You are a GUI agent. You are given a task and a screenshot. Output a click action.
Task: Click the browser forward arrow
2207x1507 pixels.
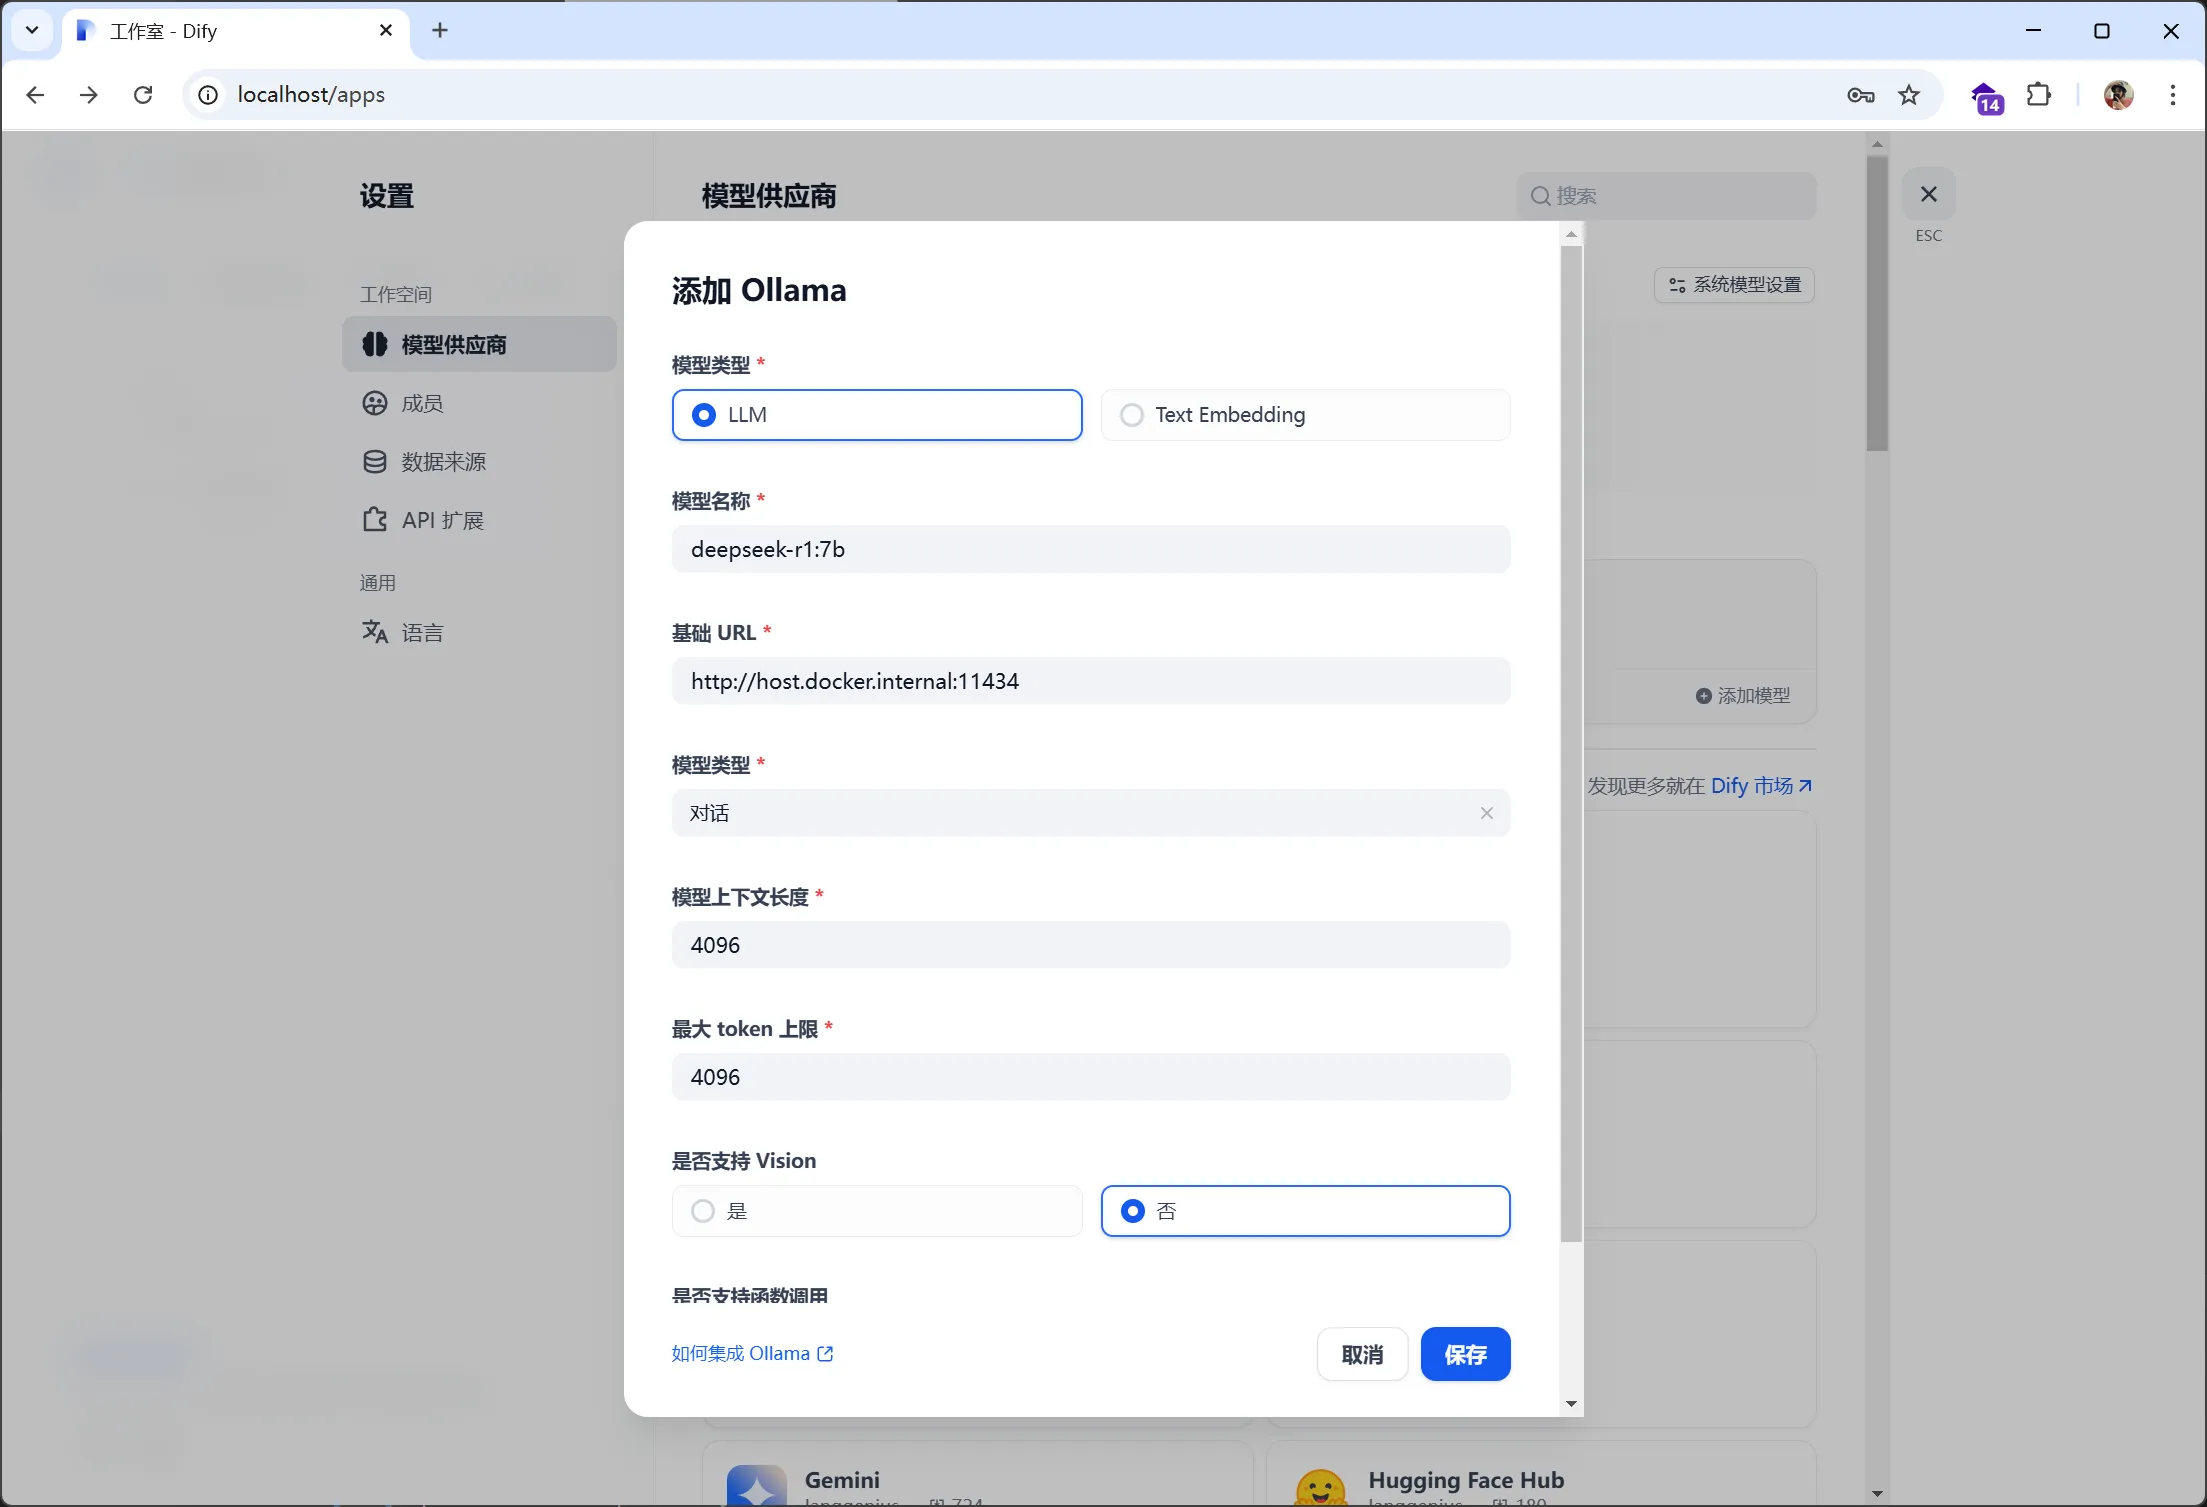(89, 94)
